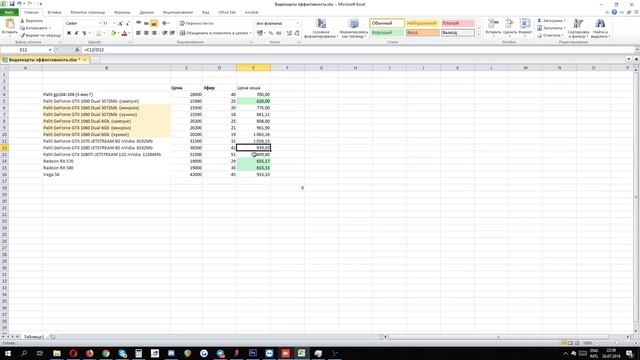Click the Save icon in quick access toolbar

(12, 4)
